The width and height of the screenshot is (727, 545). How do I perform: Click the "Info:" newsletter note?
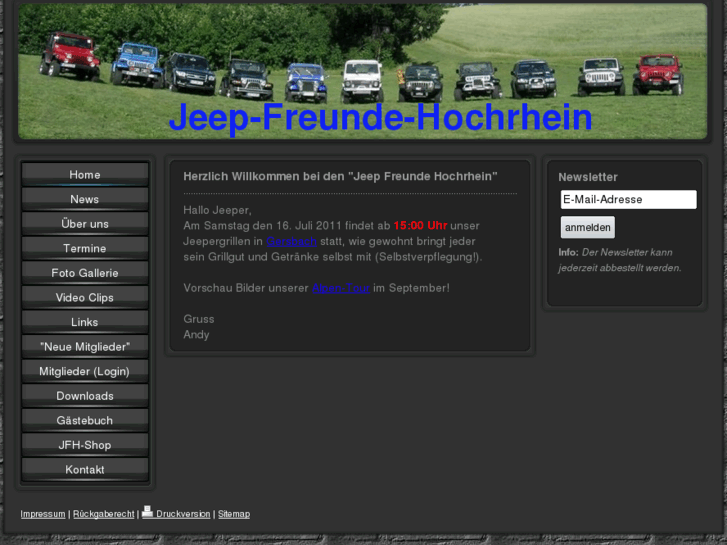pyautogui.click(x=568, y=252)
